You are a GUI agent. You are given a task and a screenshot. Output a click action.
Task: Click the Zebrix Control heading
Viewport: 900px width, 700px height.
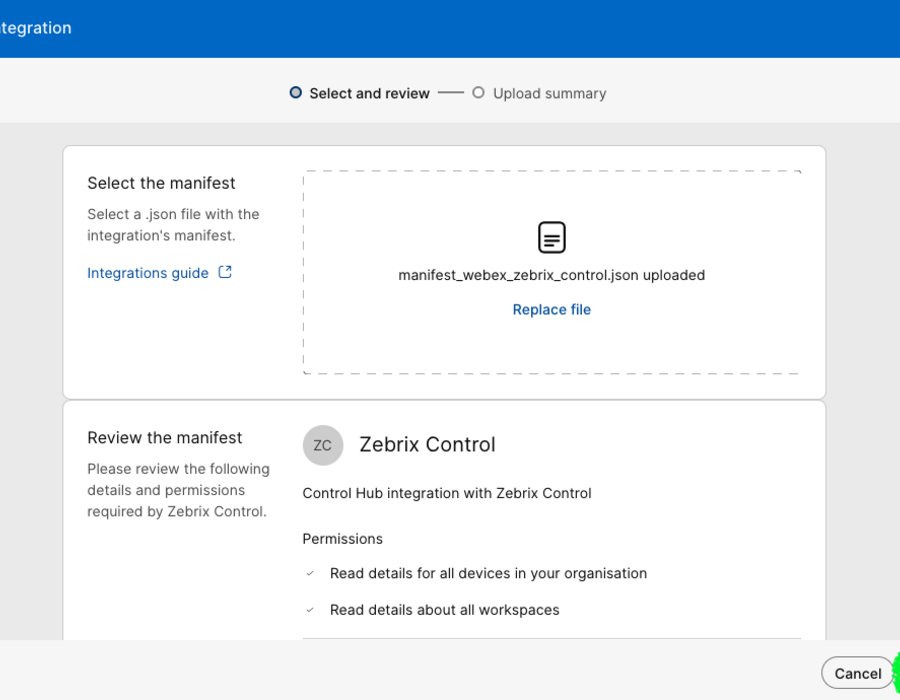[x=427, y=445]
